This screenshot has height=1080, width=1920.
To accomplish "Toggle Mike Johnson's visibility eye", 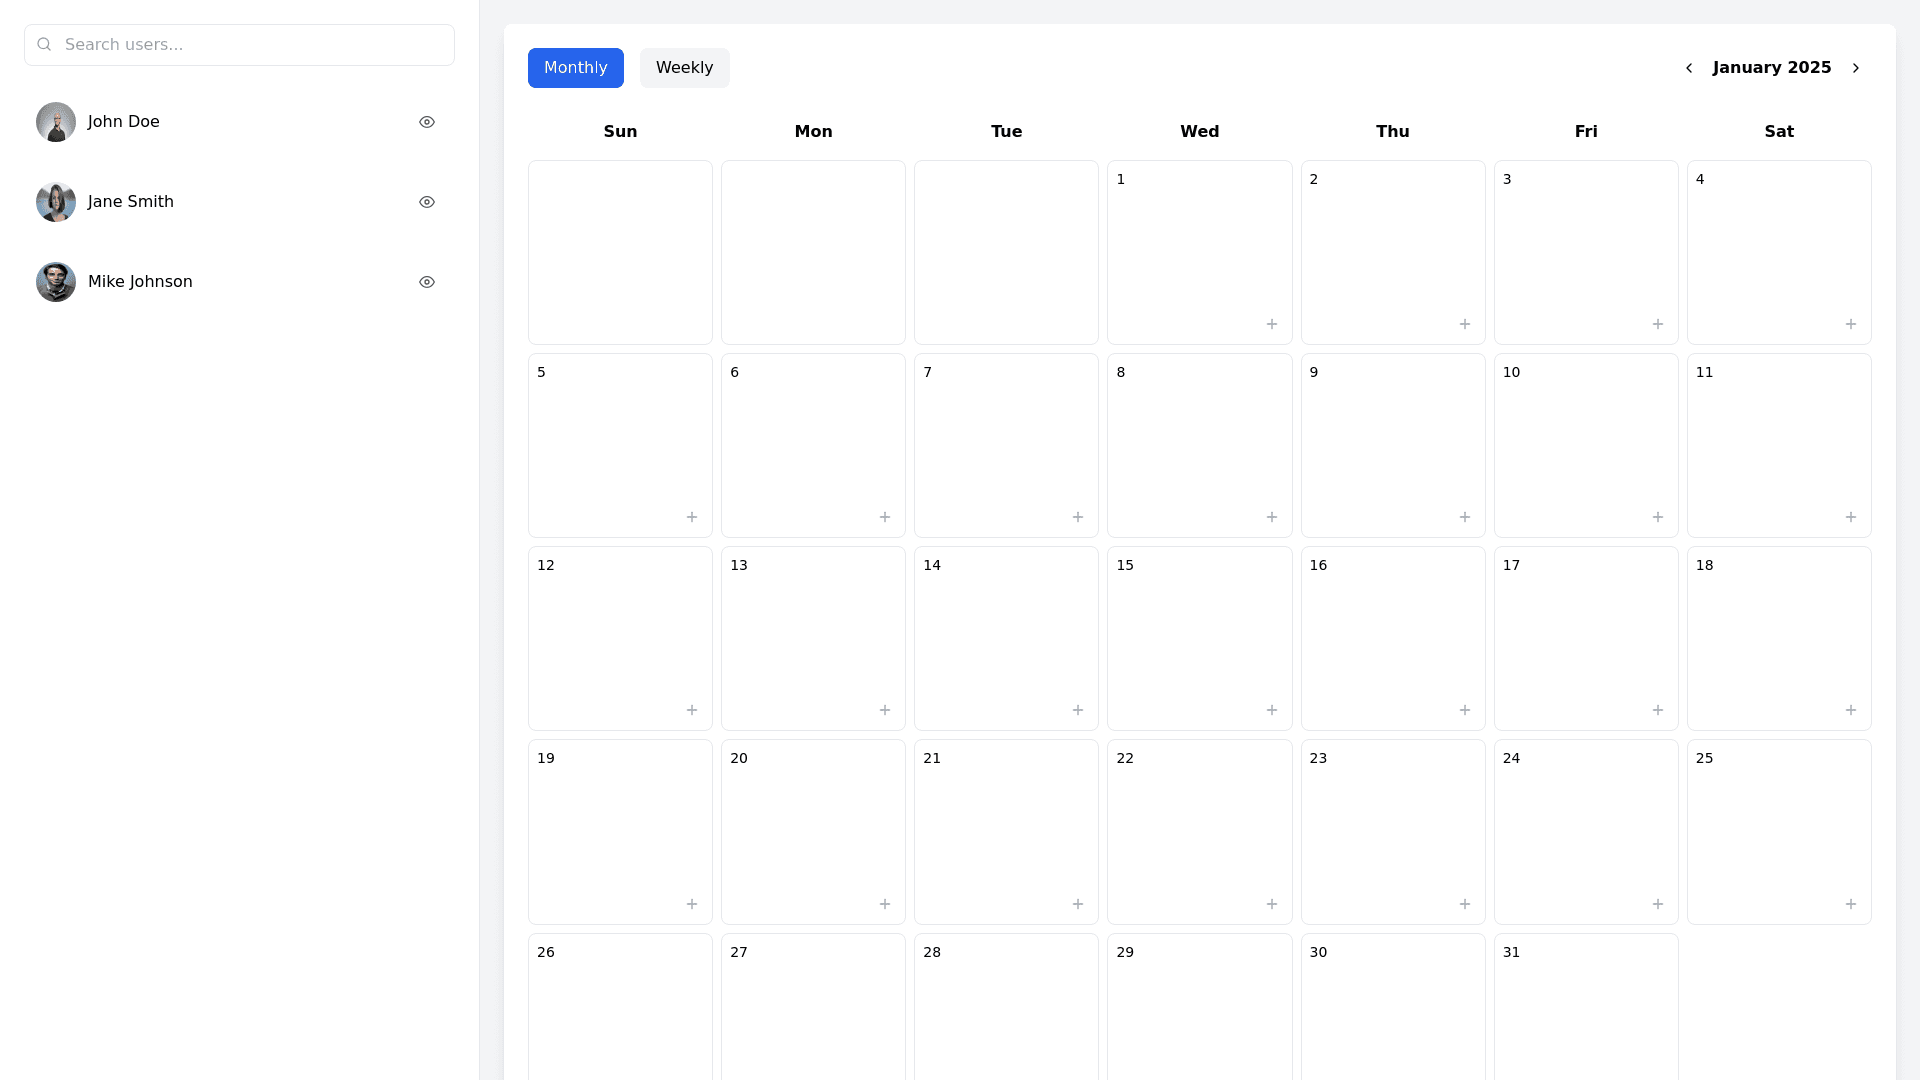I will [x=427, y=282].
